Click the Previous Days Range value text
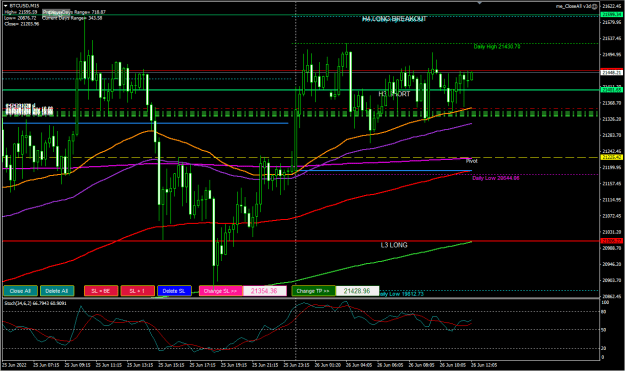625x371 pixels. tap(74, 12)
